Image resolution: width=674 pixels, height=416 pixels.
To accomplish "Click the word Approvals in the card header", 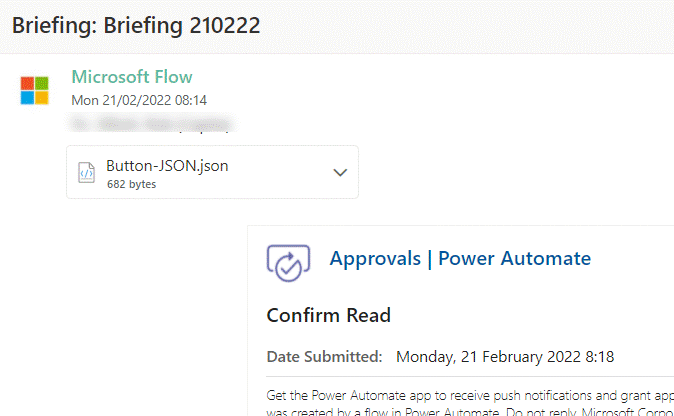I will 375,258.
